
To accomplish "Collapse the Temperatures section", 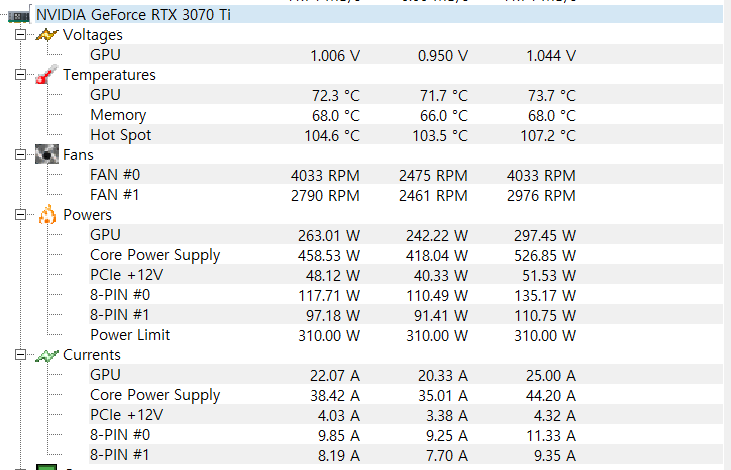I will point(21,75).
